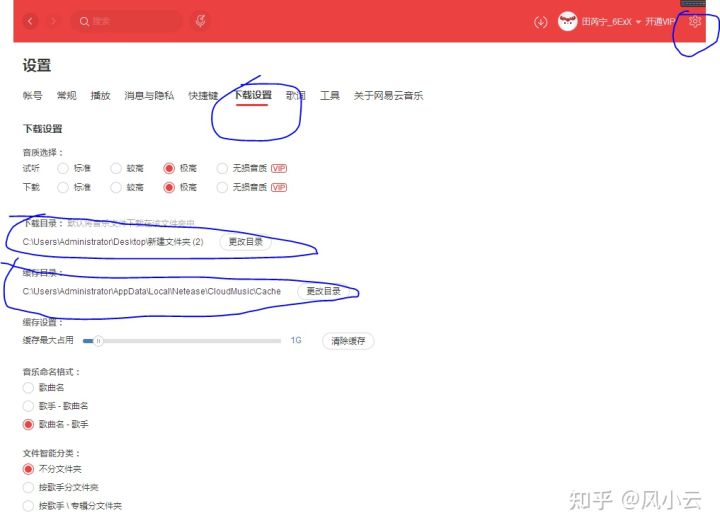Open the 关于网易云音乐 tab
The image size is (720, 530).
coord(388,96)
